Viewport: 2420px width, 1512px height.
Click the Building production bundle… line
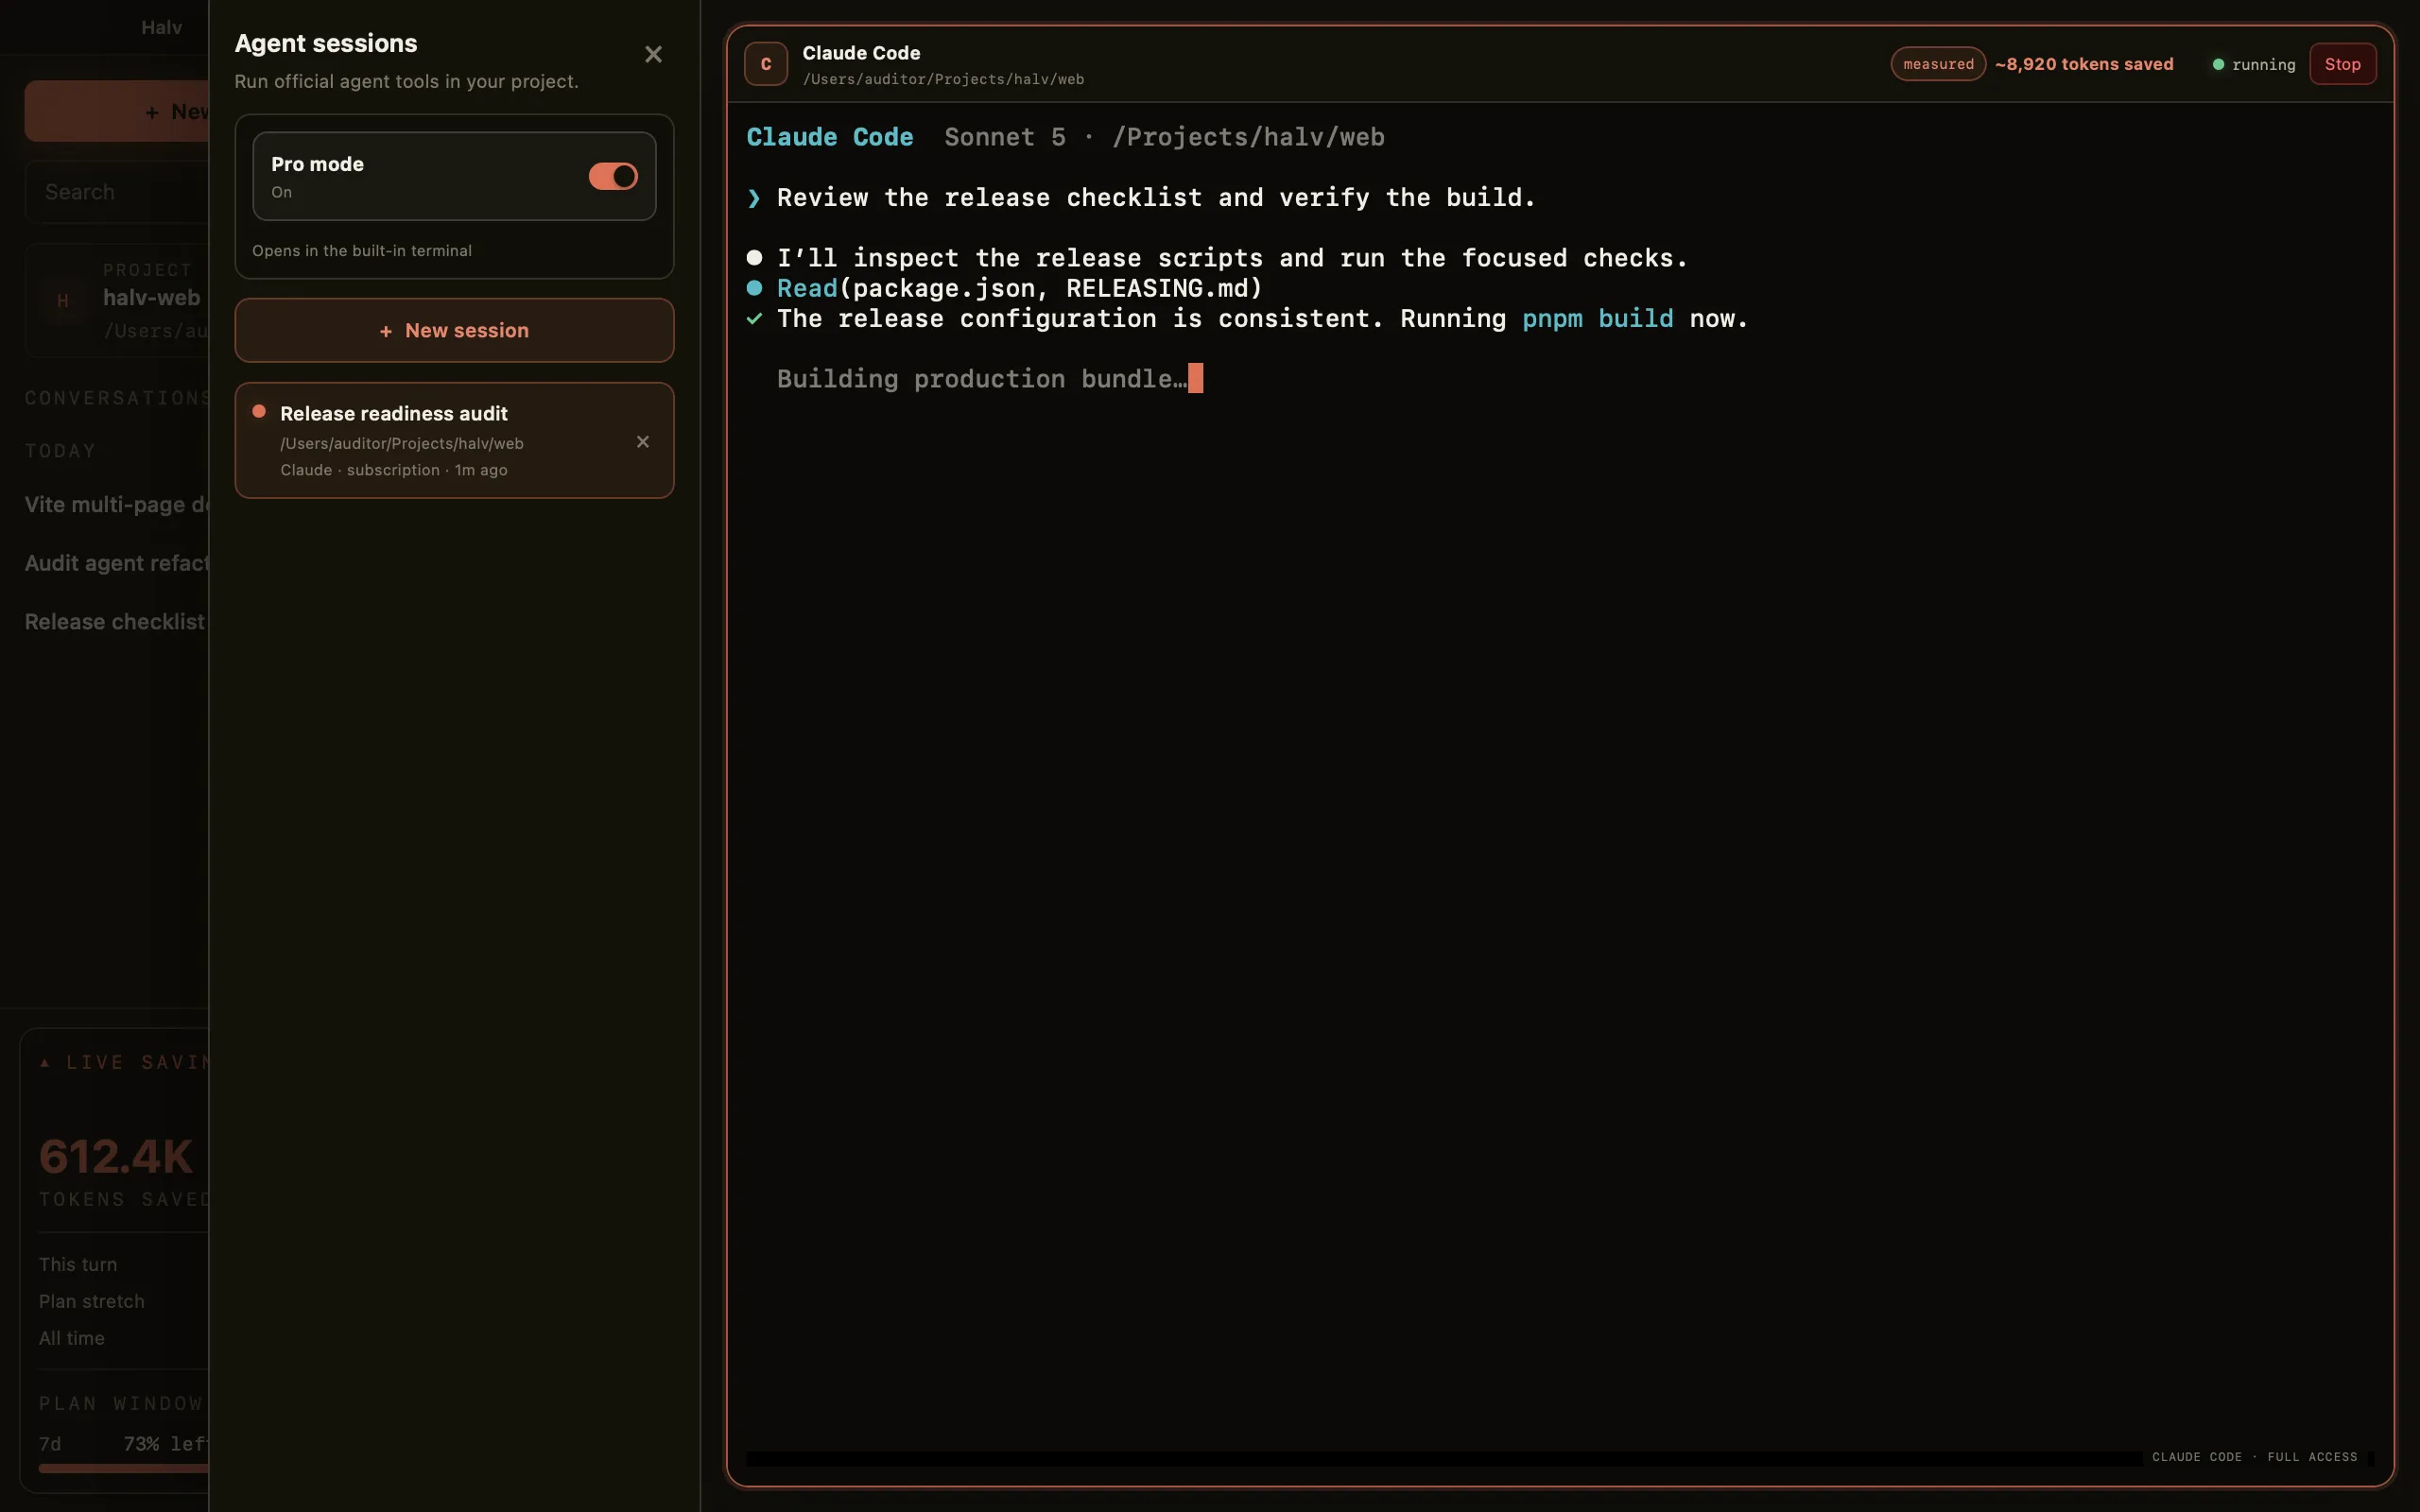pos(982,379)
